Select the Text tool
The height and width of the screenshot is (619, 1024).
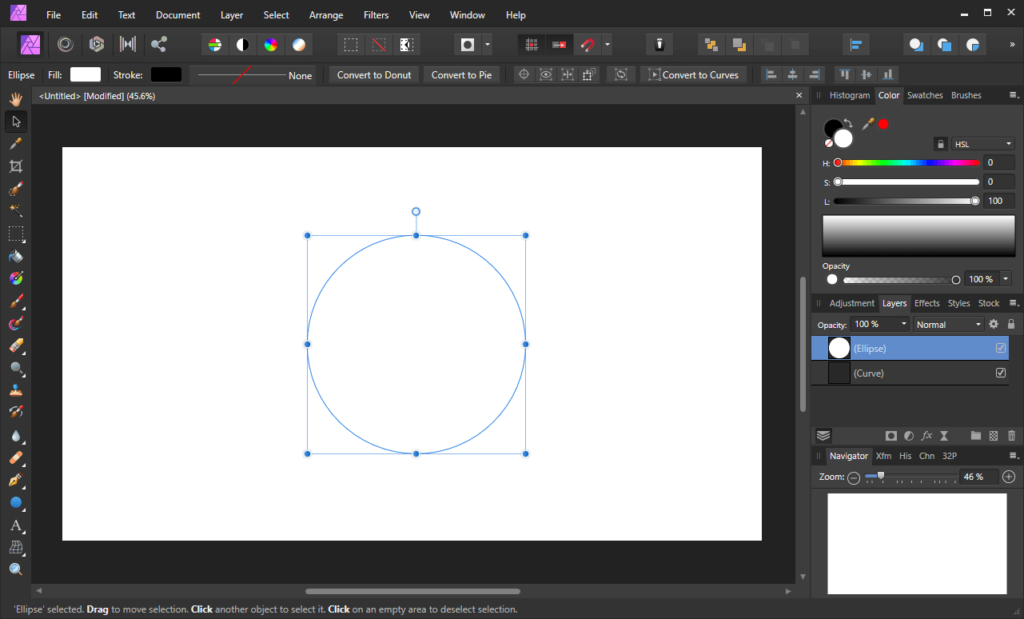15,527
